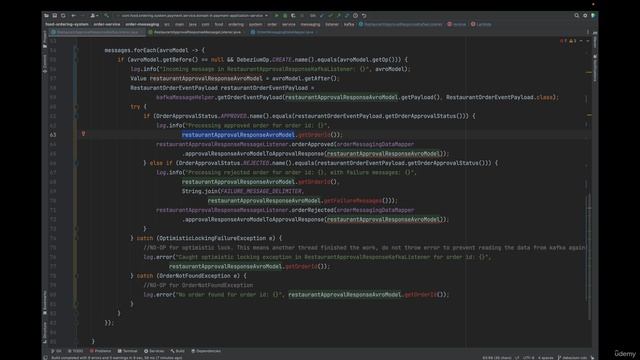Switch to the first editor tab

pyautogui.click(x=96, y=32)
